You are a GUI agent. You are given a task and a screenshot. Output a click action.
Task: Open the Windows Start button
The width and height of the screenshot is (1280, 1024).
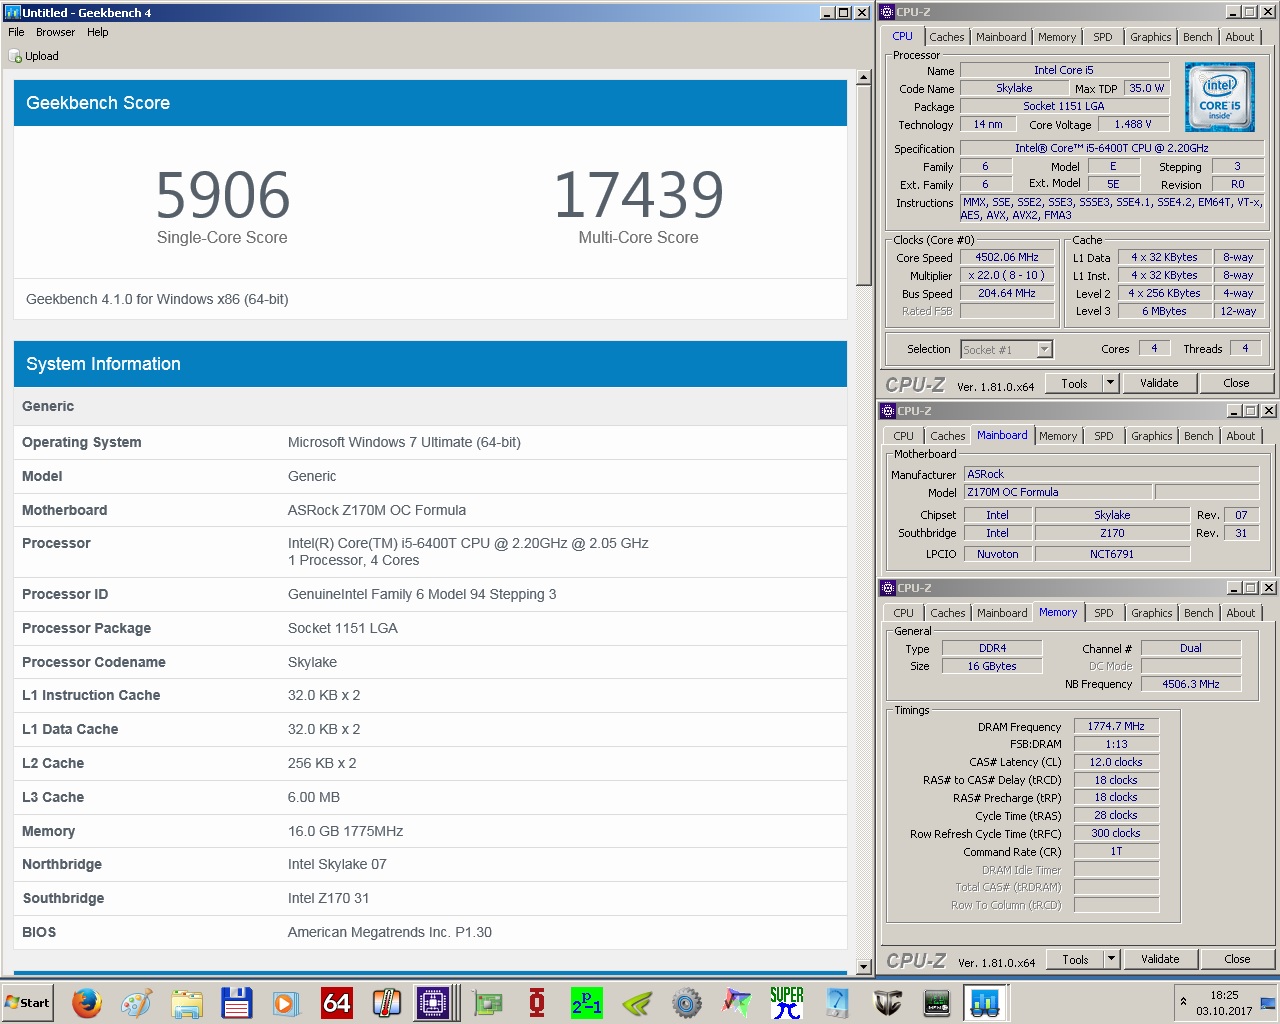[x=28, y=1002]
